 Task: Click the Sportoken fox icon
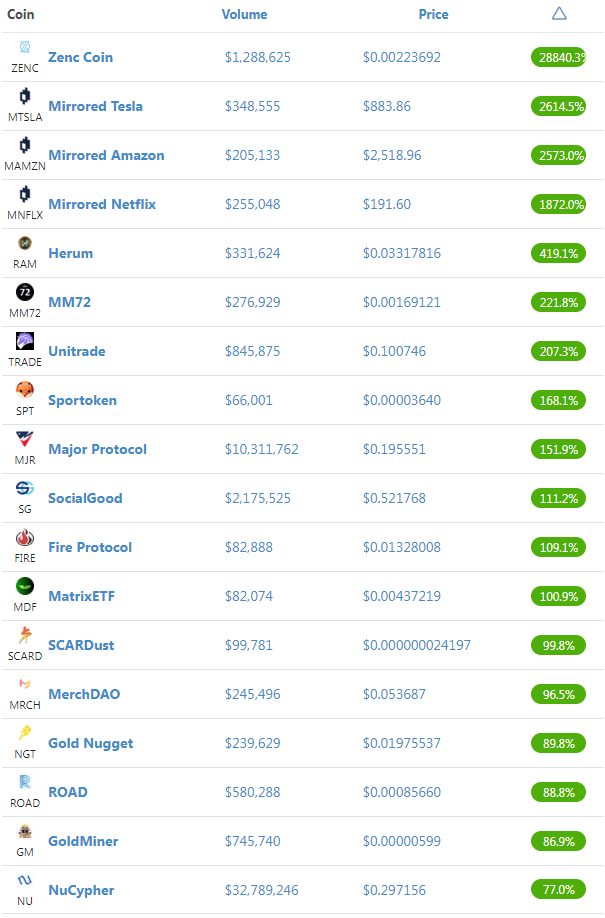25,390
